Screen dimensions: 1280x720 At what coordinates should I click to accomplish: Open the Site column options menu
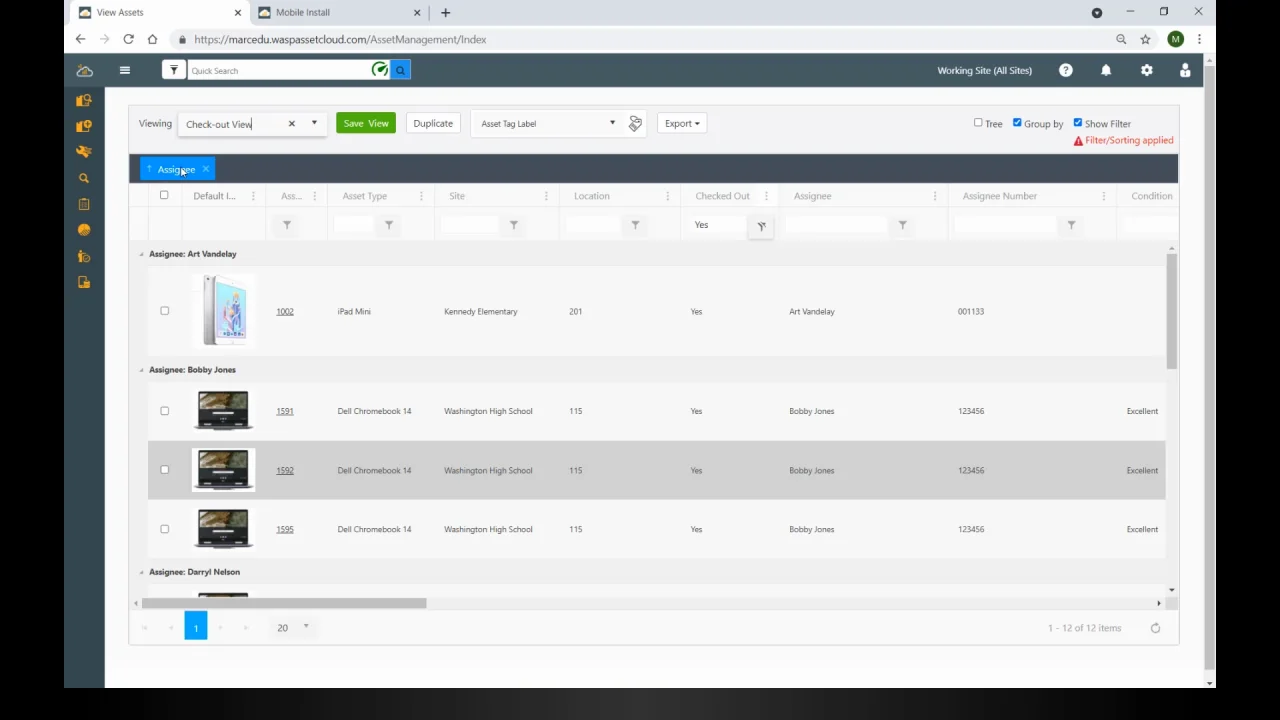click(x=546, y=196)
